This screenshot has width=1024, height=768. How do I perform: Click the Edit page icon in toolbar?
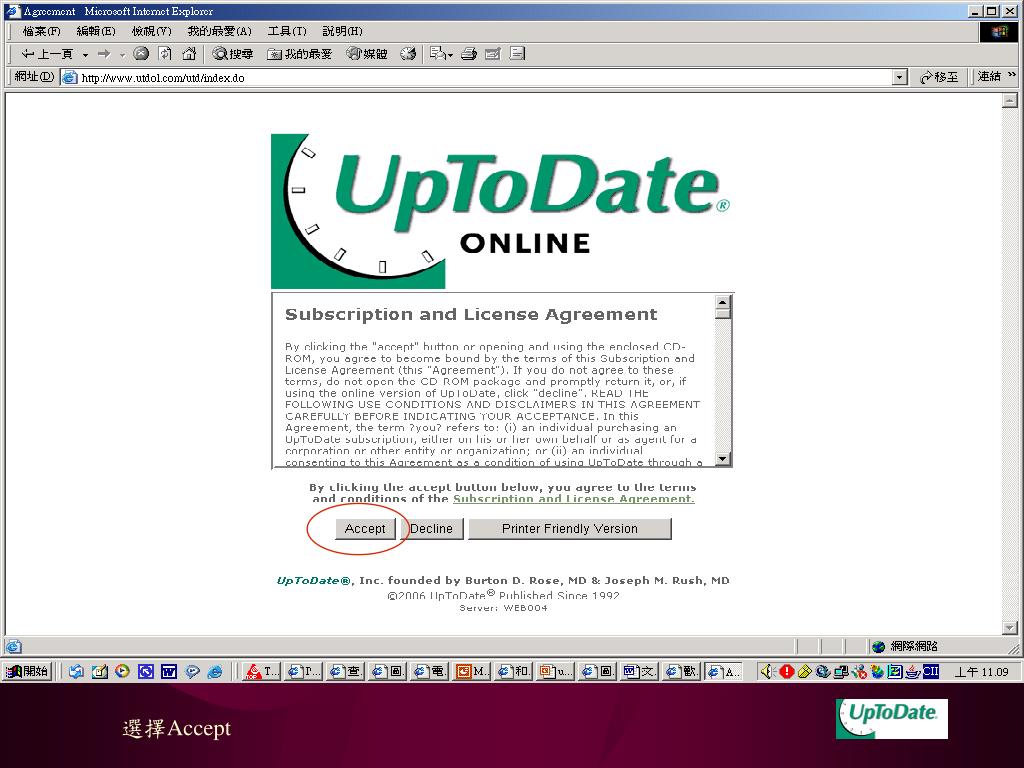[x=493, y=54]
